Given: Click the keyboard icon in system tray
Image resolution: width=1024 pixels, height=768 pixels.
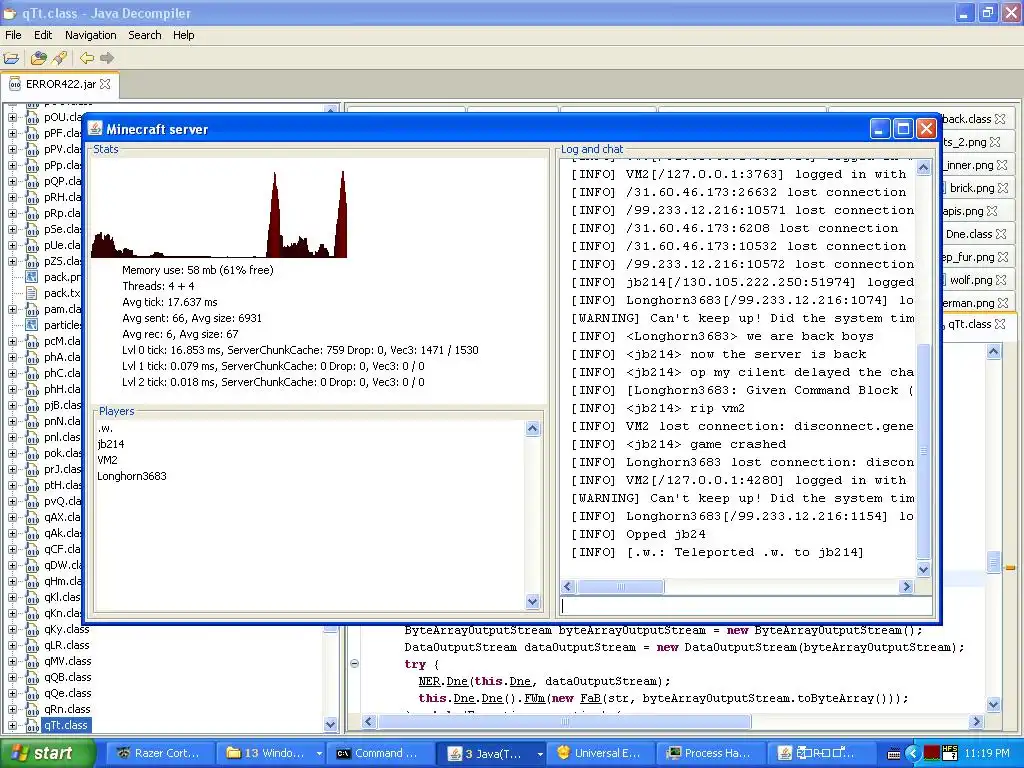Looking at the screenshot, I should pyautogui.click(x=895, y=754).
